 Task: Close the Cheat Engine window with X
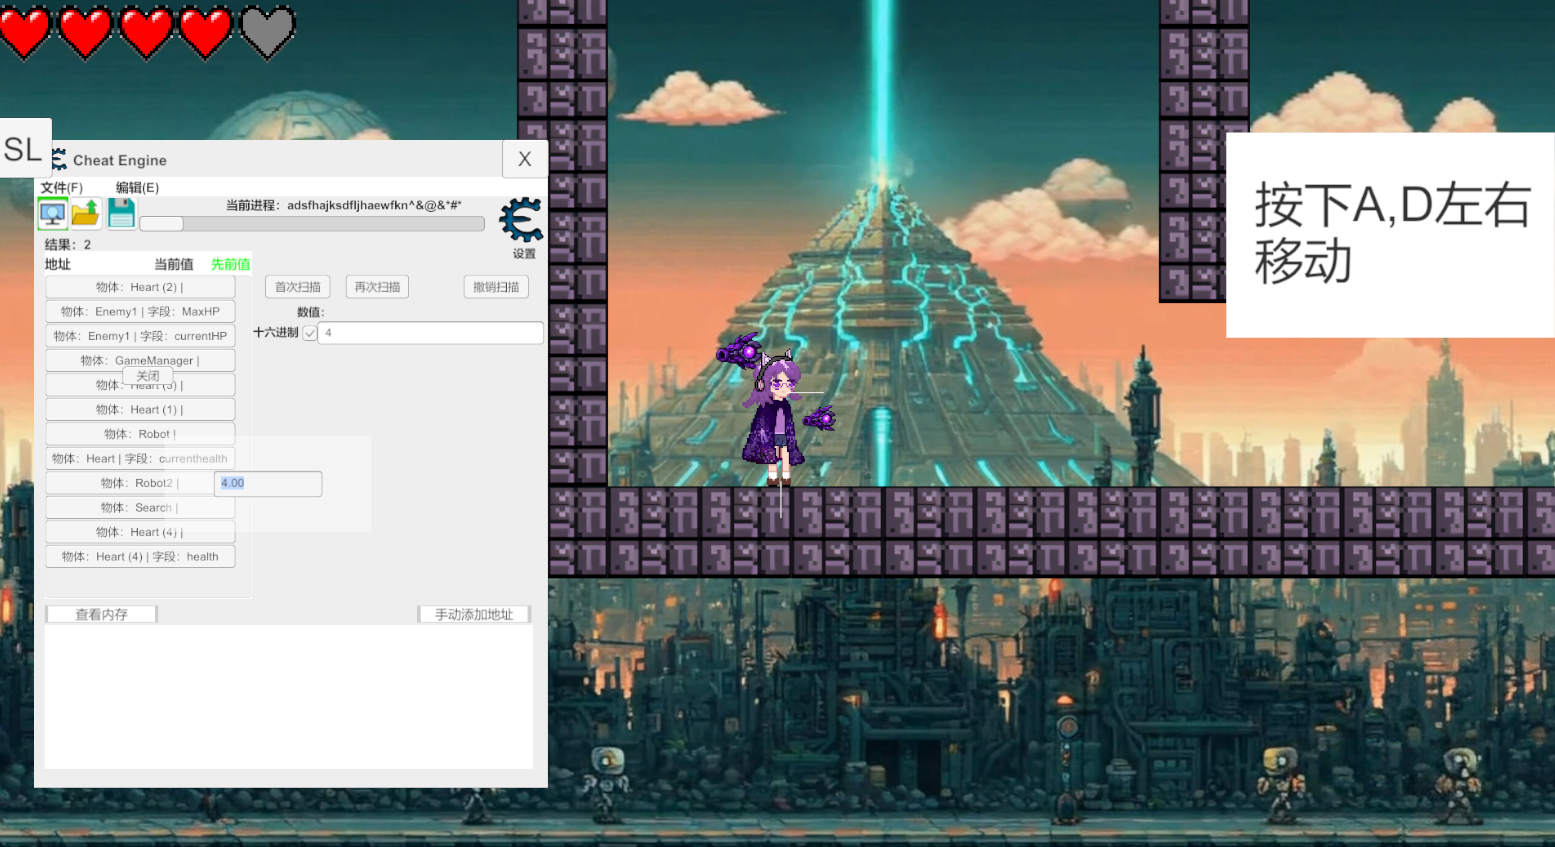click(x=524, y=159)
